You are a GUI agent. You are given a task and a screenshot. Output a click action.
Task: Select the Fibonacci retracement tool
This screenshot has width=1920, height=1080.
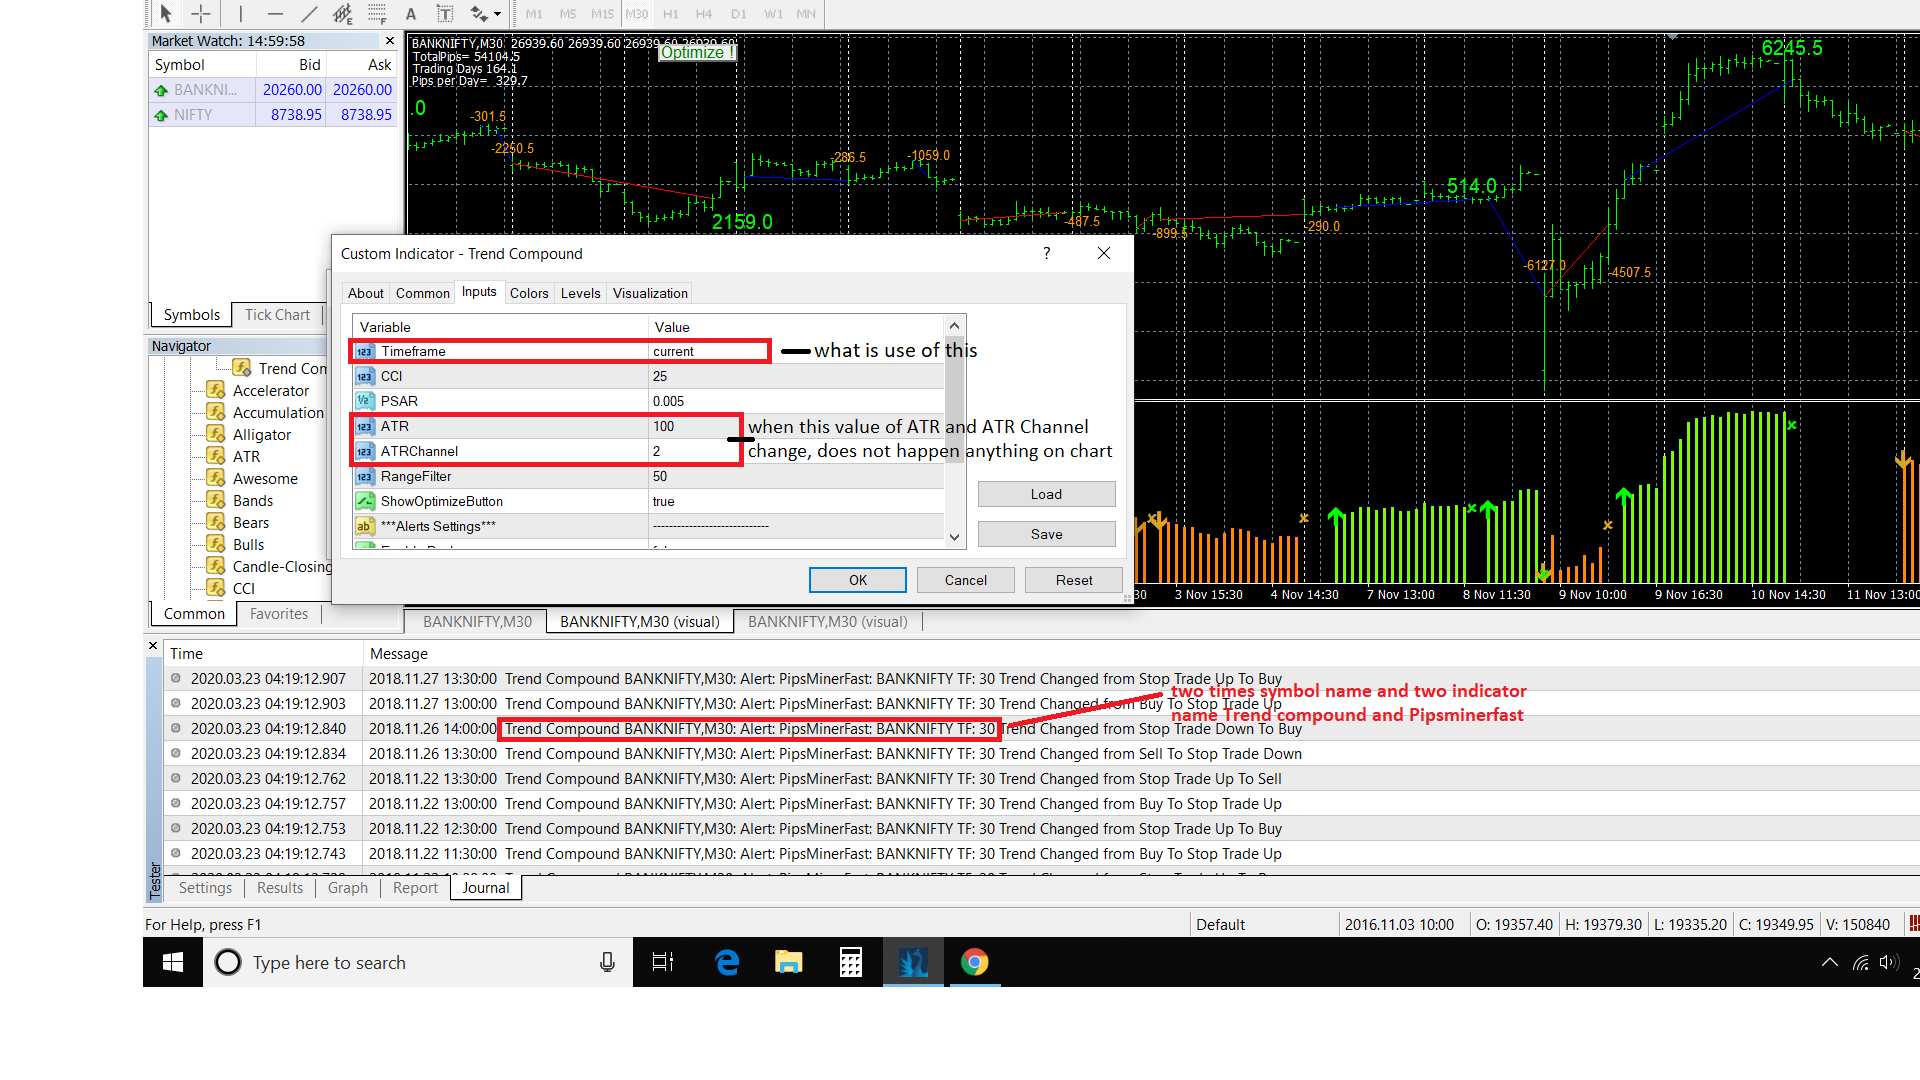(x=377, y=14)
